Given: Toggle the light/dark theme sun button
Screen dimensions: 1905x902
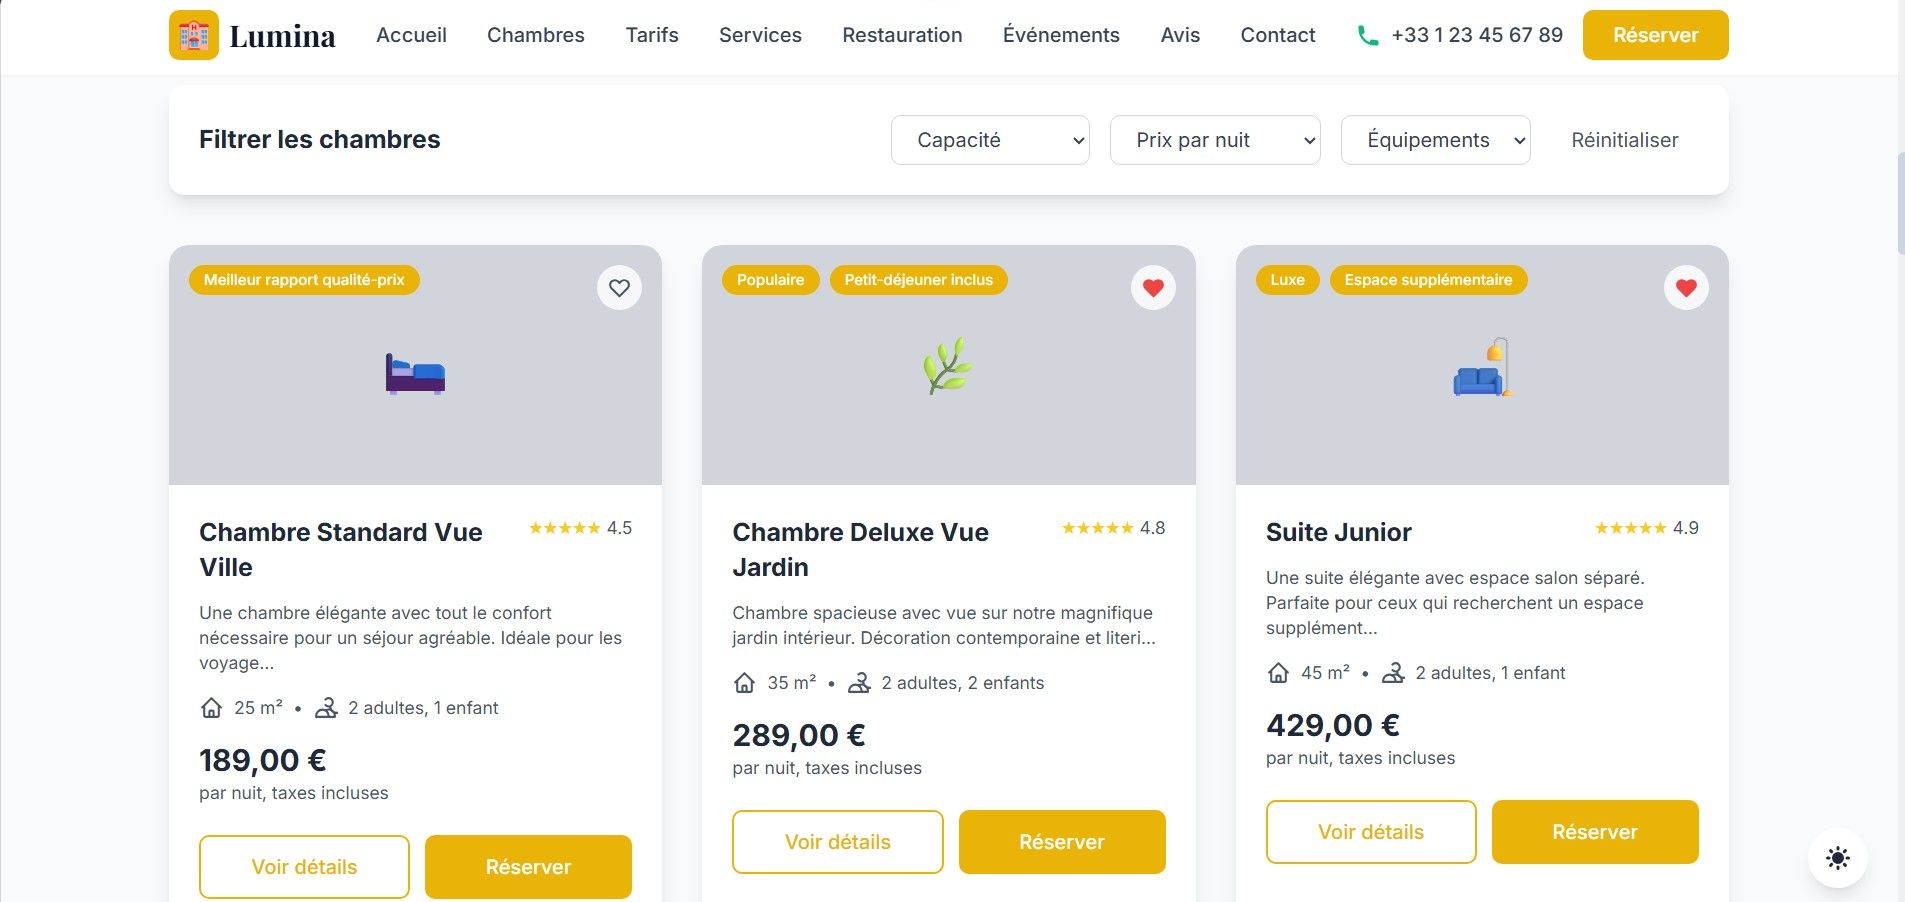Looking at the screenshot, I should (1837, 858).
